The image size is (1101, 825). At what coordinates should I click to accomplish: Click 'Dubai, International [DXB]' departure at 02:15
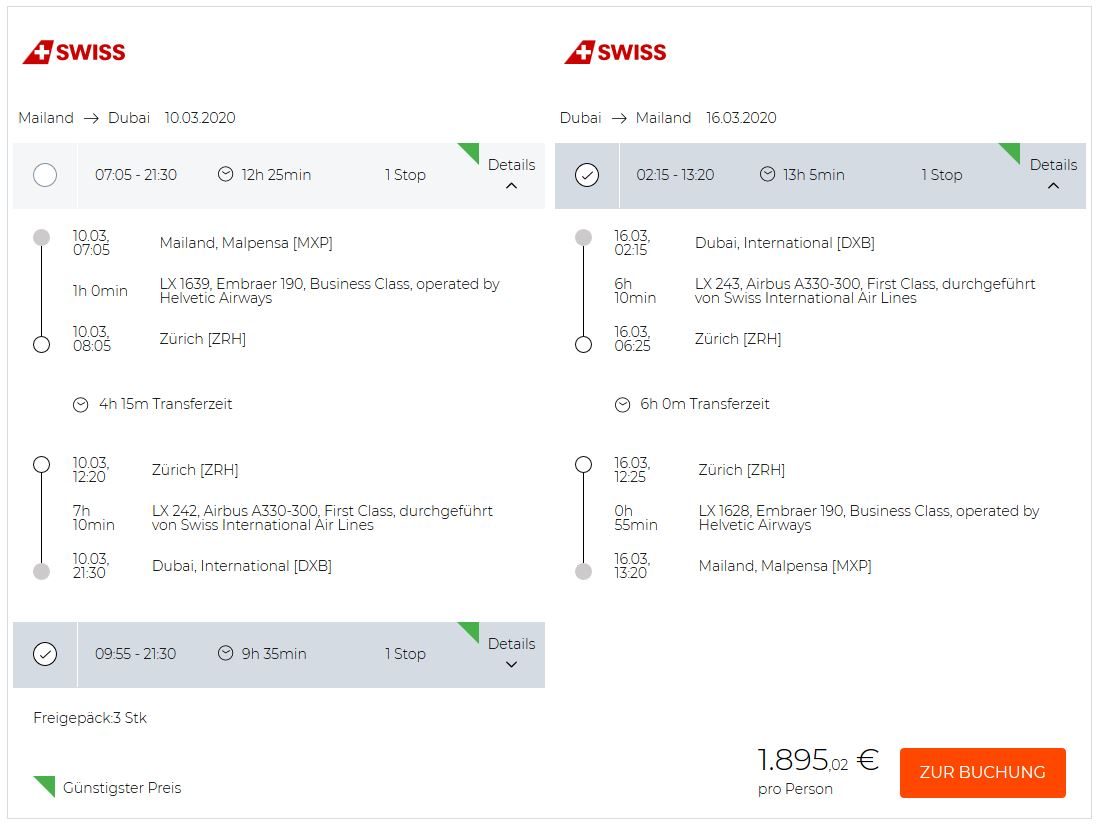[x=784, y=243]
